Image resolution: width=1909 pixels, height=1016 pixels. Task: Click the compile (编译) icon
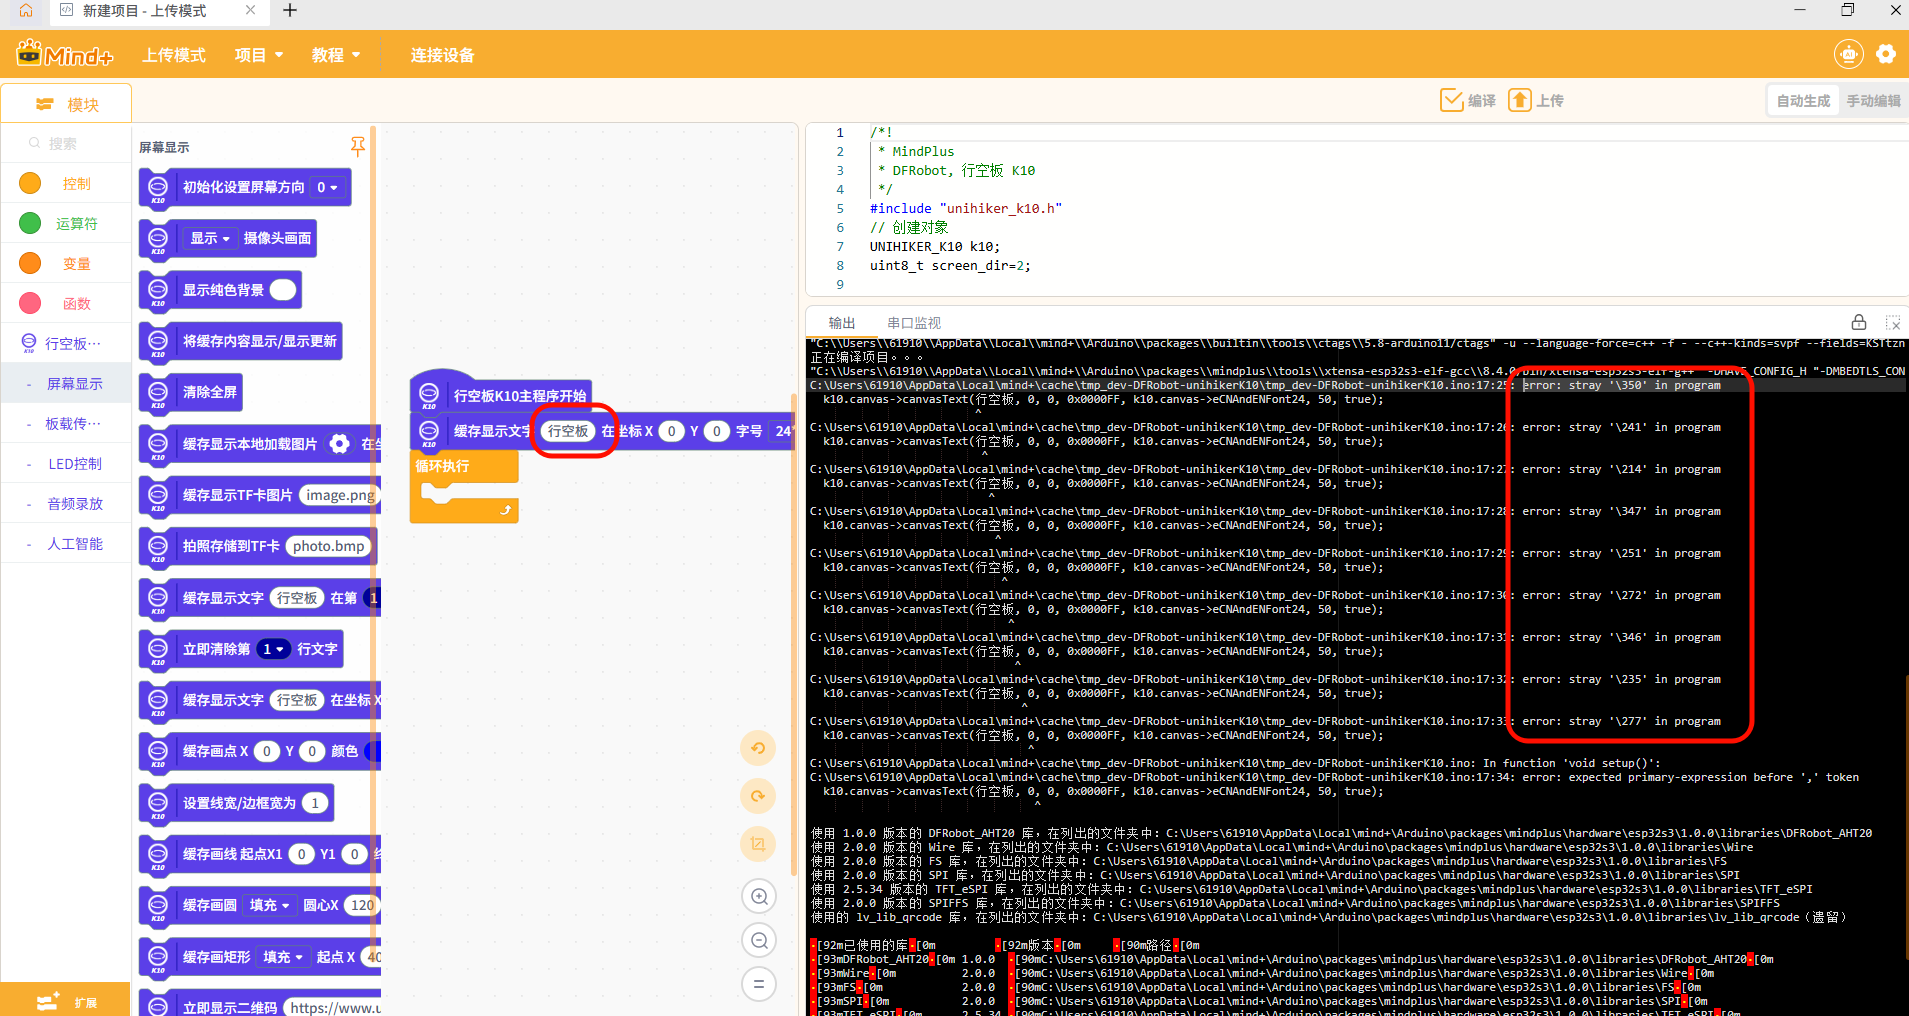pos(1452,100)
